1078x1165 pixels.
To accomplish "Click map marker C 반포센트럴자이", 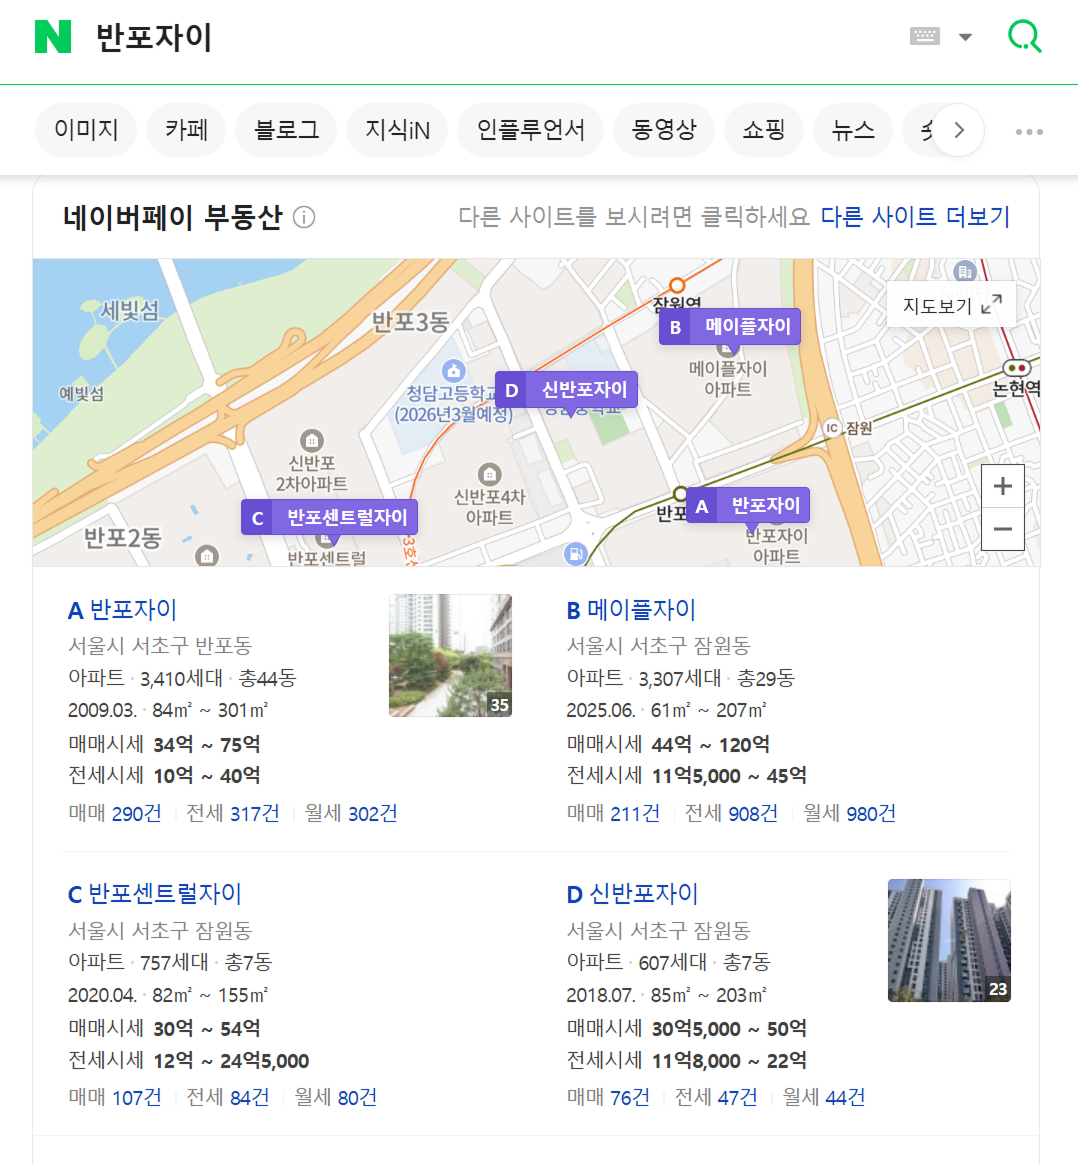I will [x=329, y=517].
